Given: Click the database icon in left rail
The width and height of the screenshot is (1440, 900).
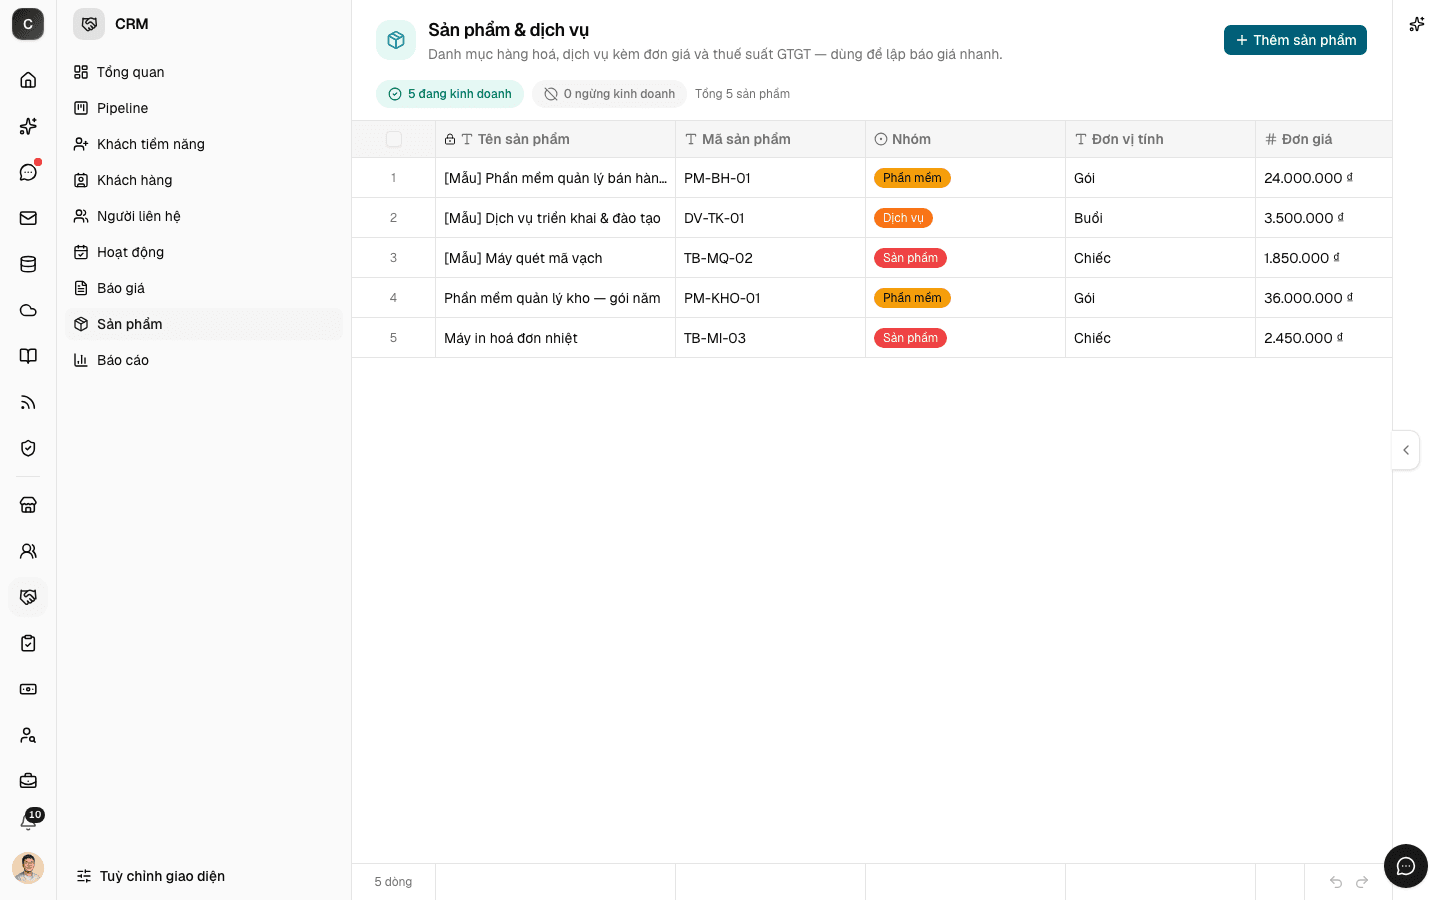Looking at the screenshot, I should 28,264.
